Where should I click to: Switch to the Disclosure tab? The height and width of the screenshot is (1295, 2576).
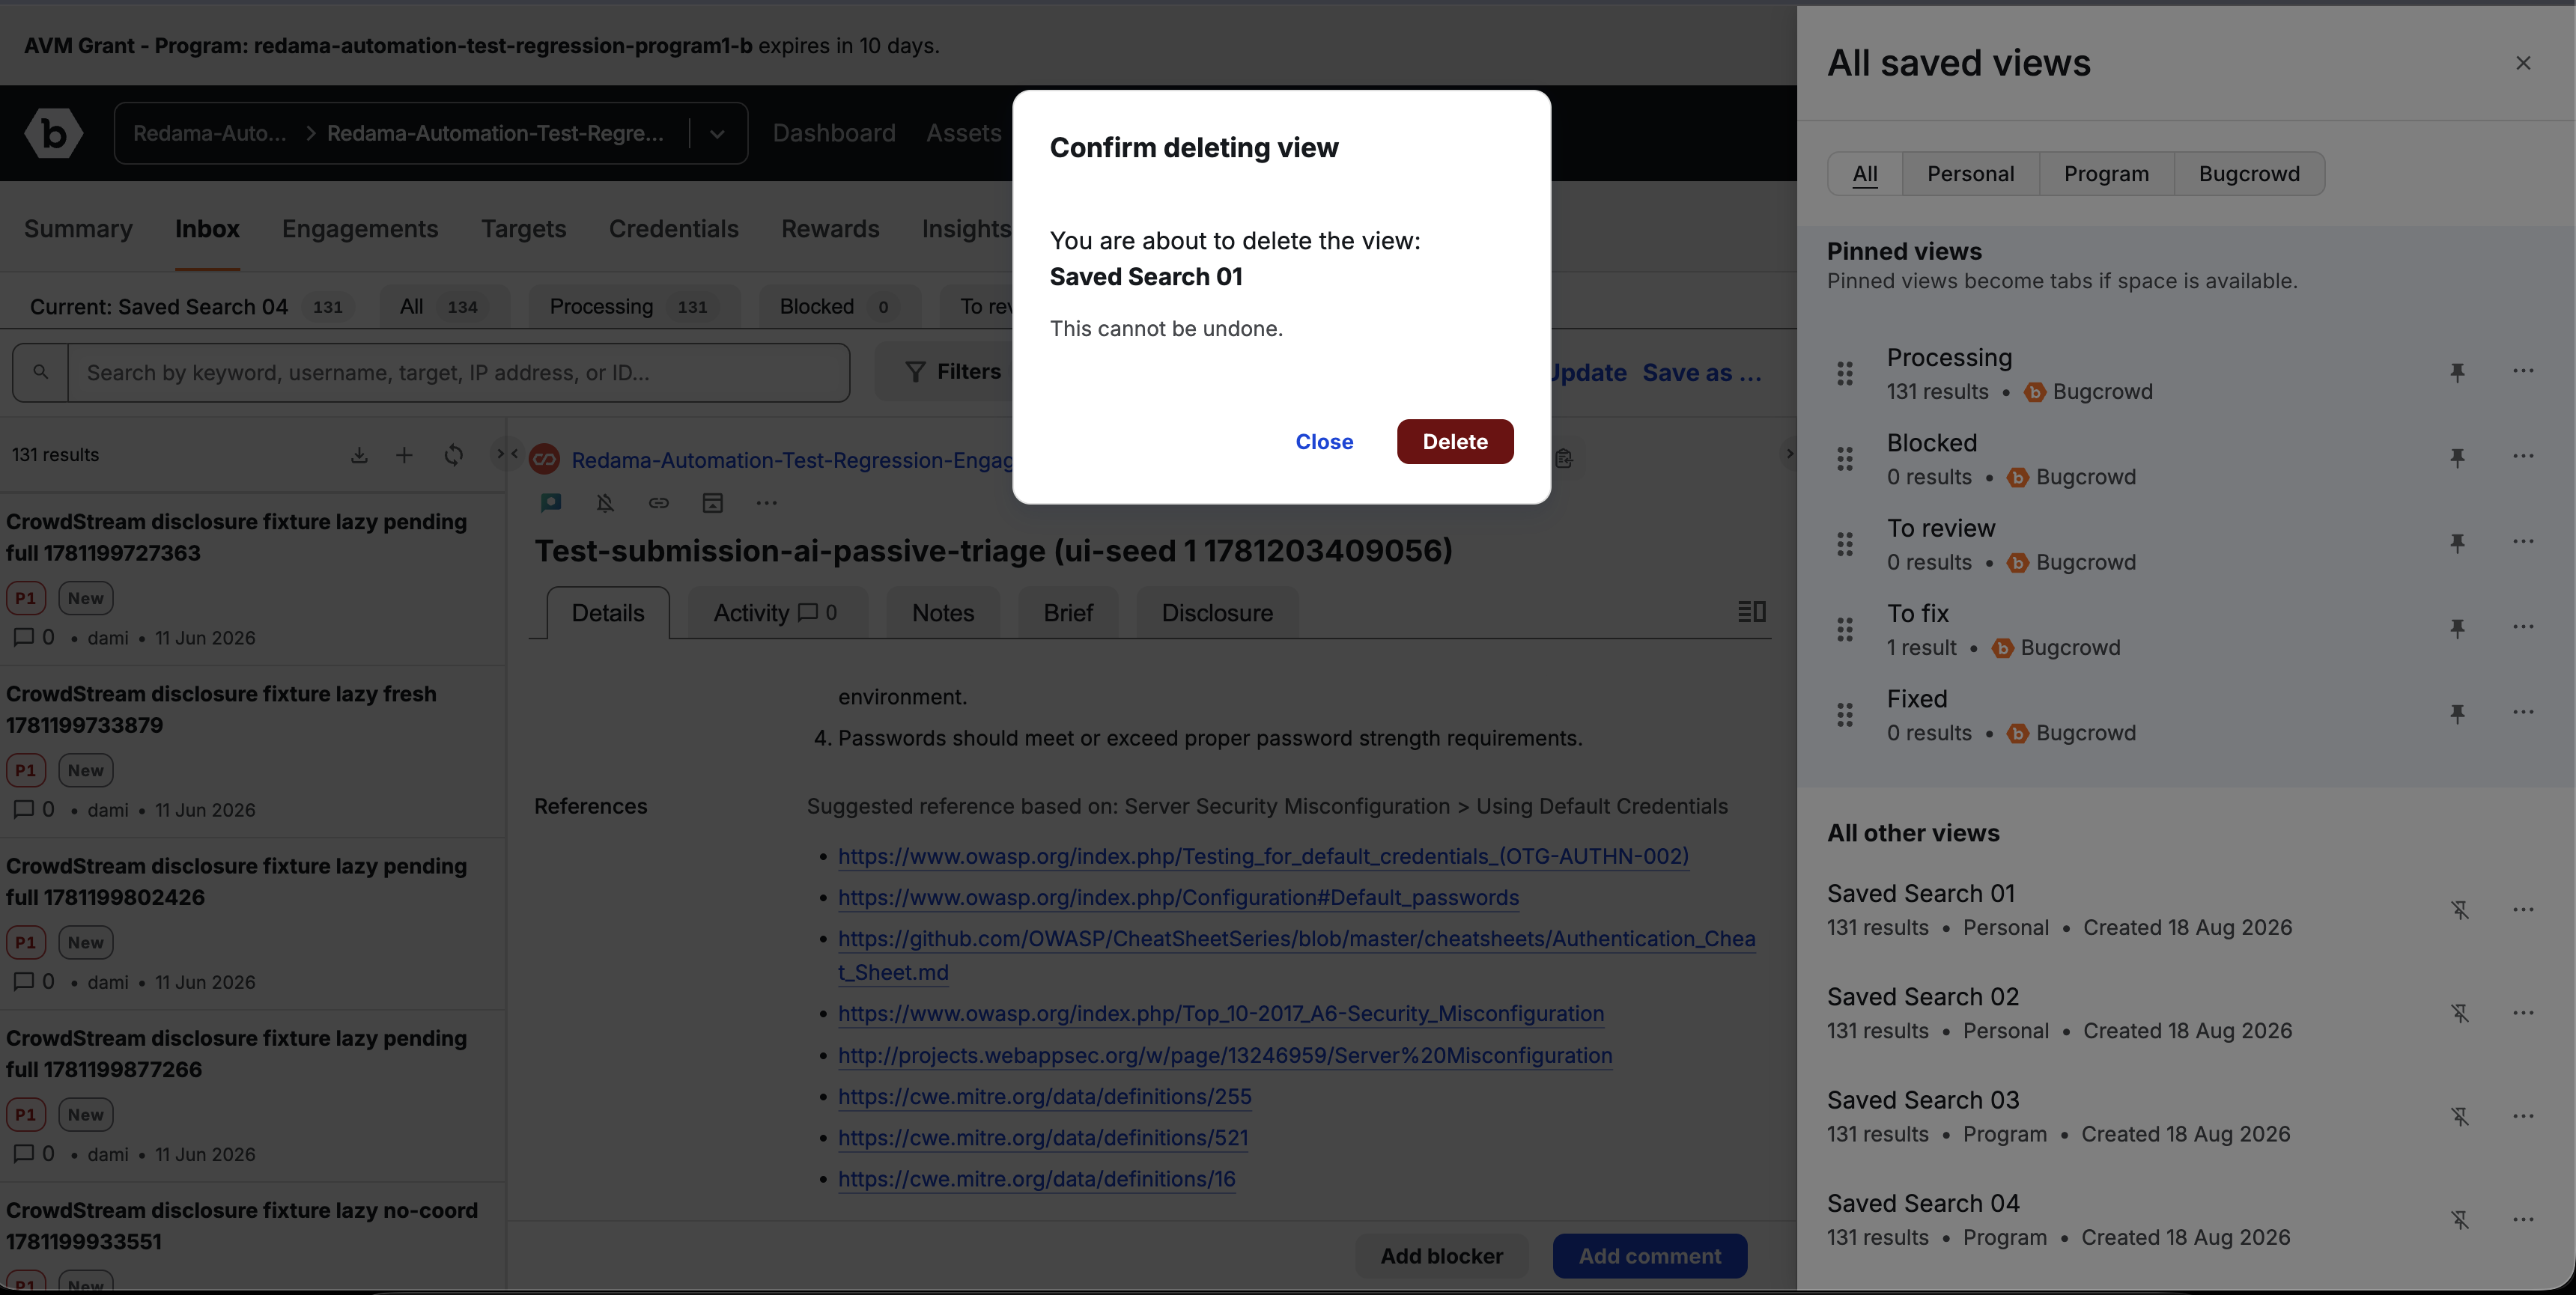(x=1217, y=613)
